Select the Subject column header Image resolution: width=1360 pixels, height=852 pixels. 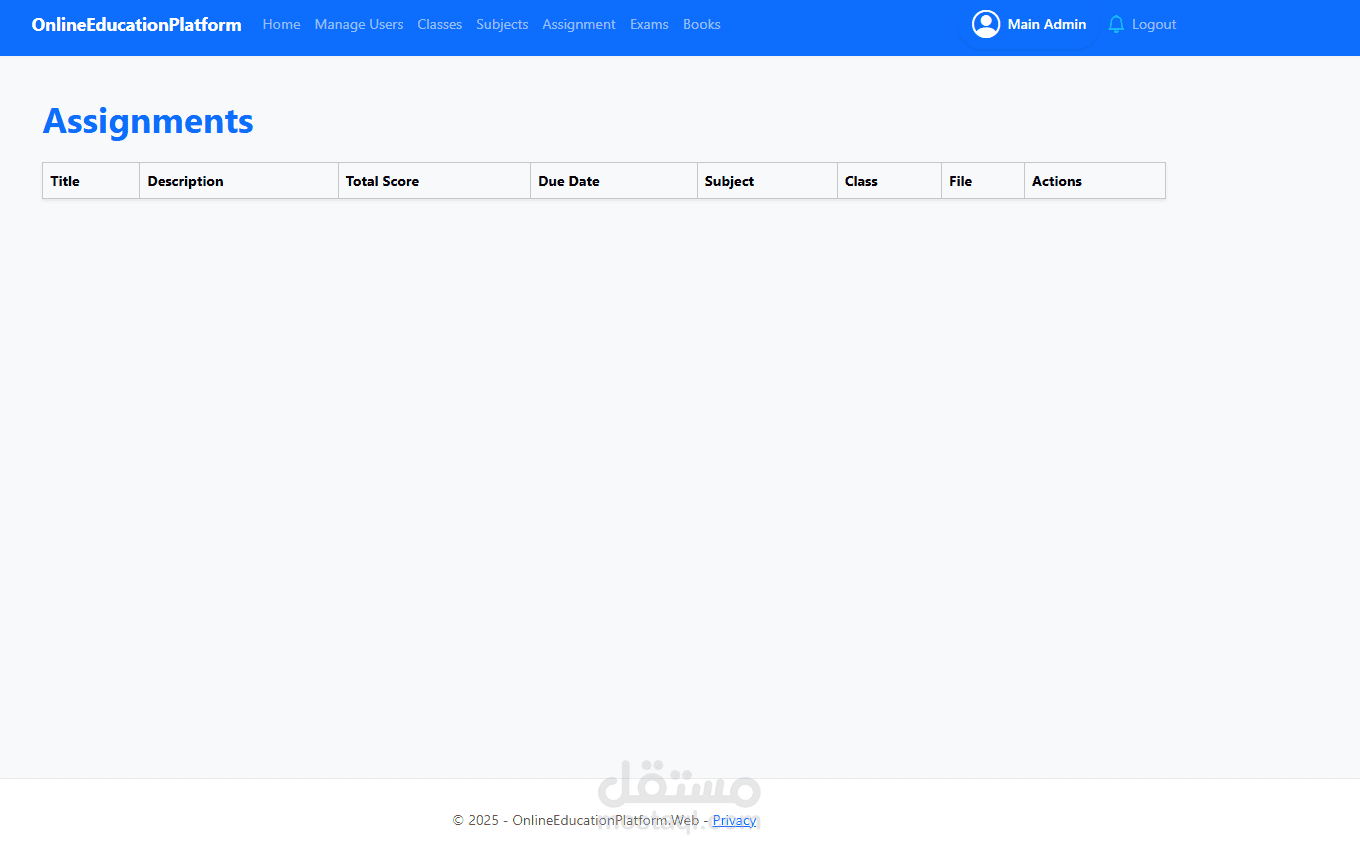click(767, 181)
